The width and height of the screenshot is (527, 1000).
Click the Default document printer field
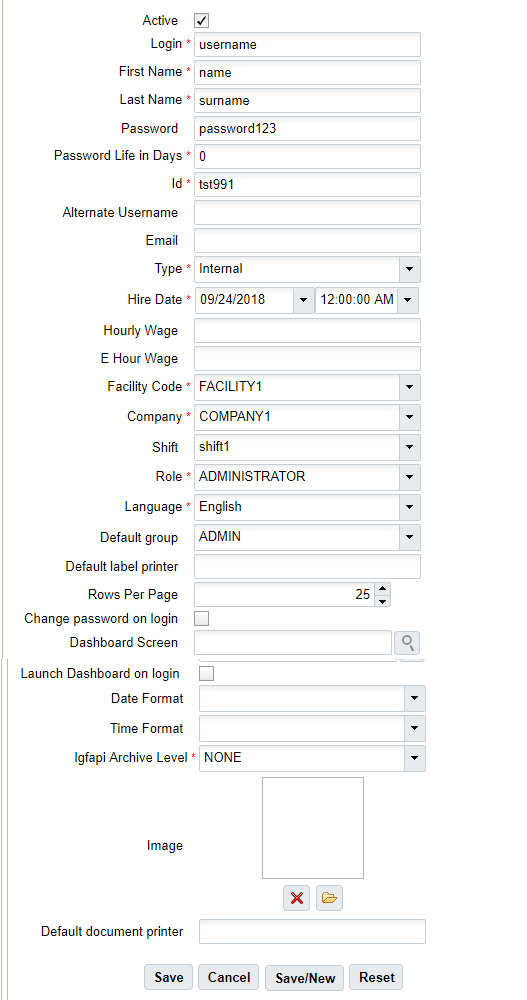point(313,932)
